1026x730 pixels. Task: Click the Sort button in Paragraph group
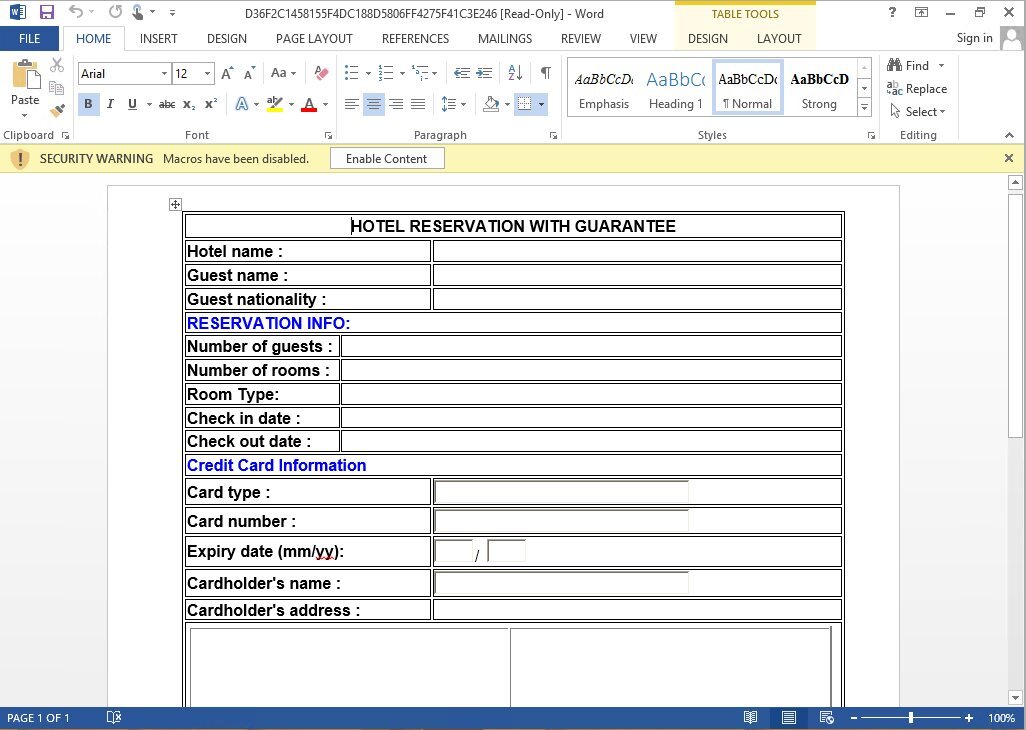point(515,74)
